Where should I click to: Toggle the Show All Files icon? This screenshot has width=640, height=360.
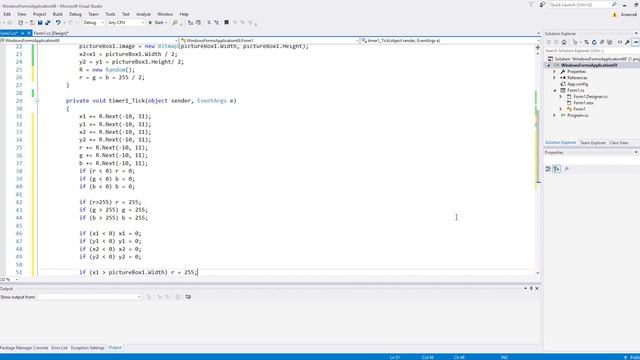610,42
